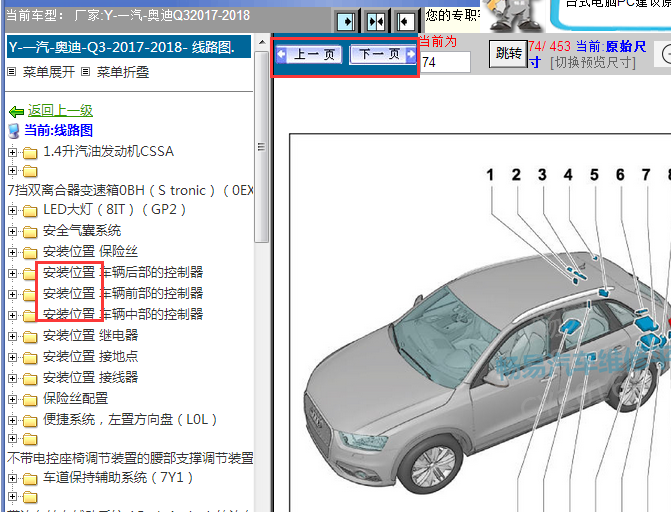Go to next page with 下一页
This screenshot has height=512, width=671.
coord(383,54)
